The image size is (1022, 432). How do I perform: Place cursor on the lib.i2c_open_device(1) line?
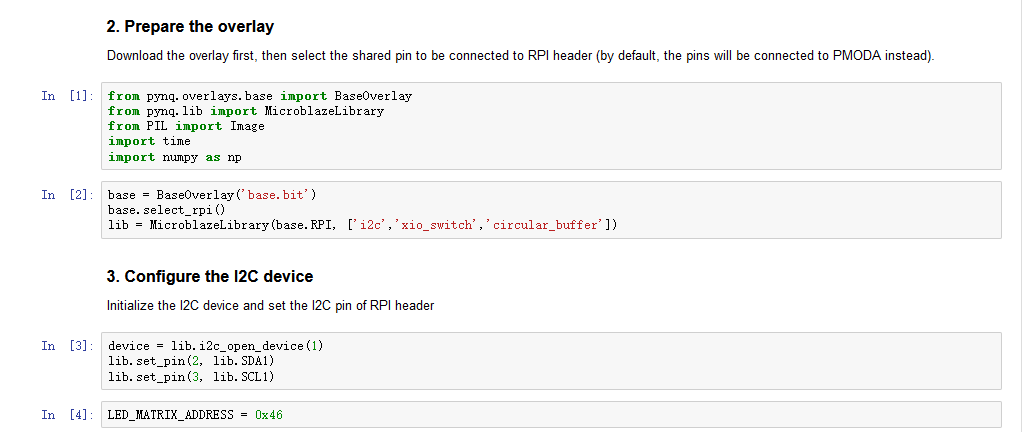click(x=215, y=346)
